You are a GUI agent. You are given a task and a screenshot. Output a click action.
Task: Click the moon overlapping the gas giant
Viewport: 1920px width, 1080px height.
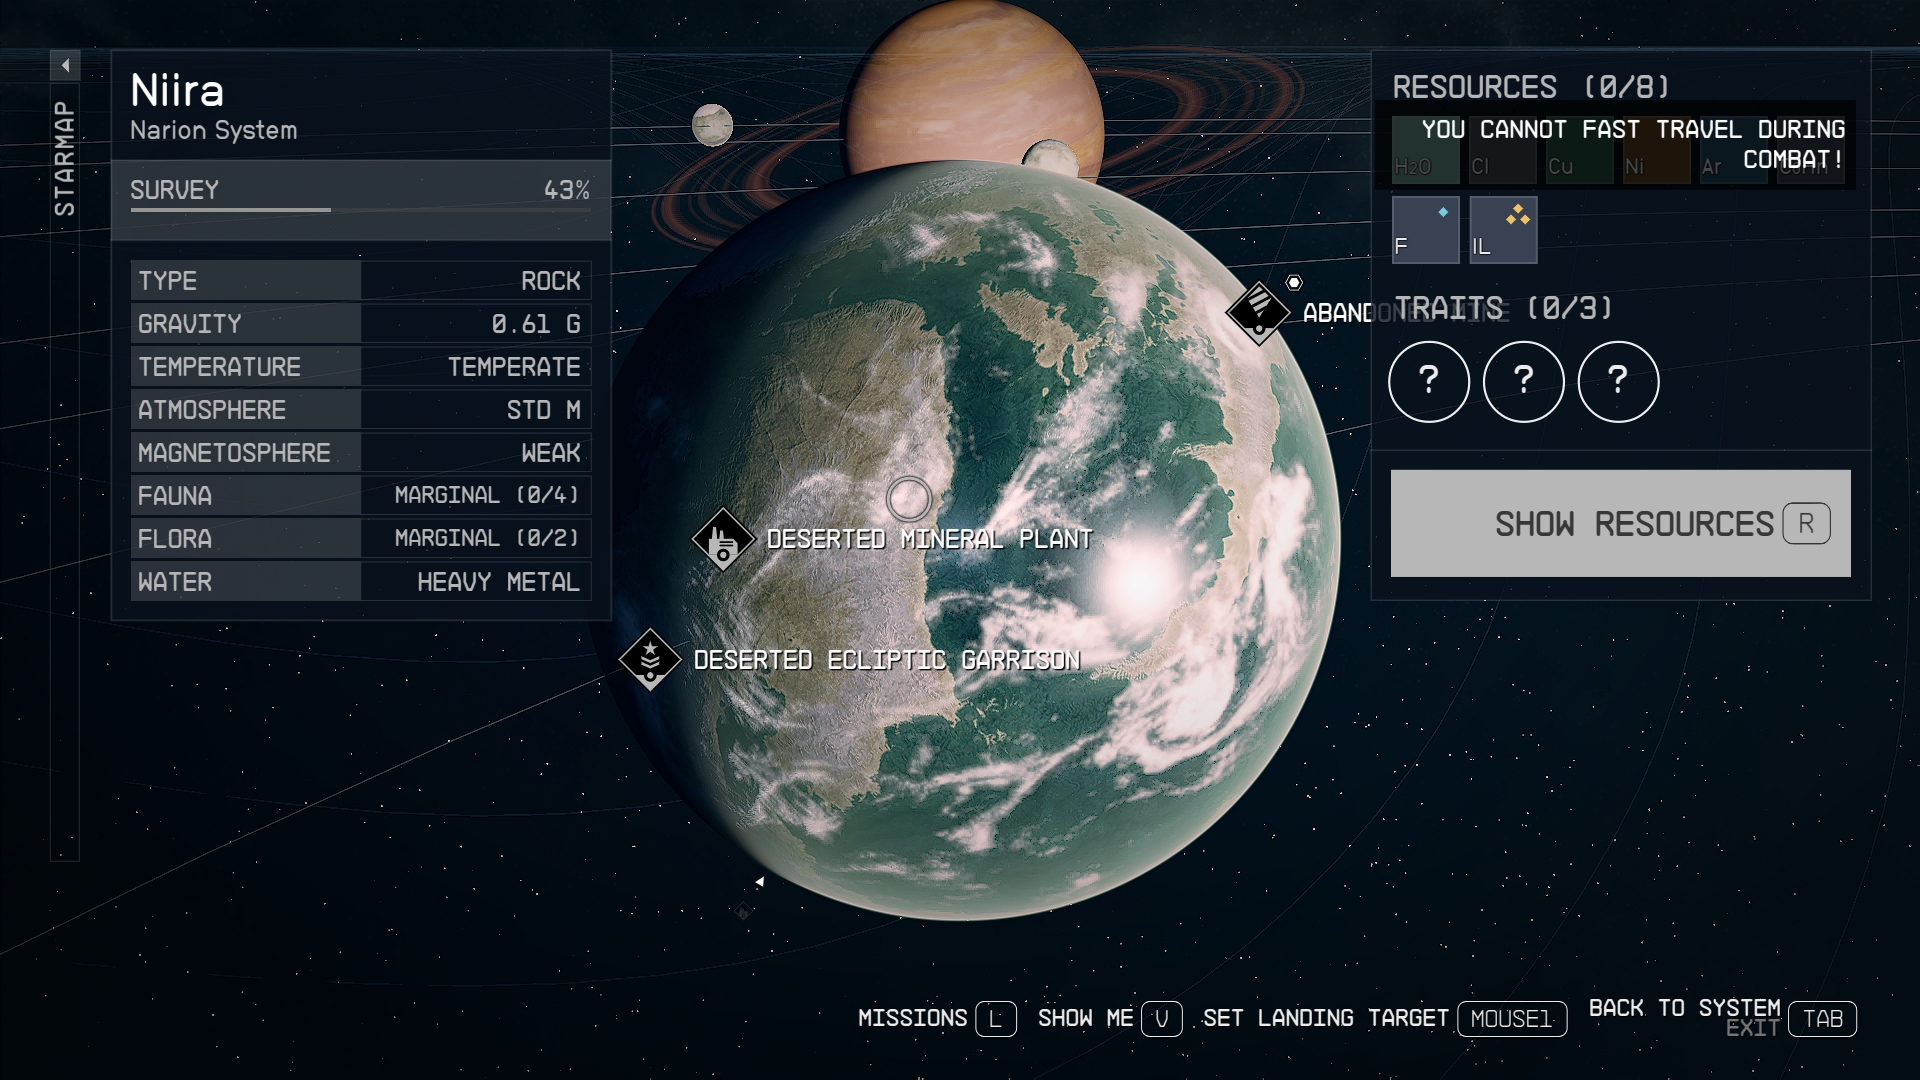1050,159
